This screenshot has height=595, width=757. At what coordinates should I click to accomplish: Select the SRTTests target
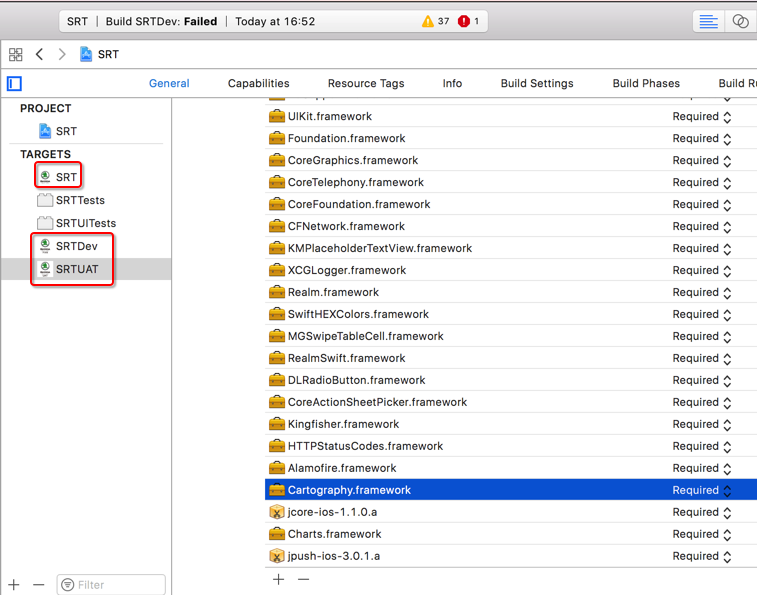[71, 200]
